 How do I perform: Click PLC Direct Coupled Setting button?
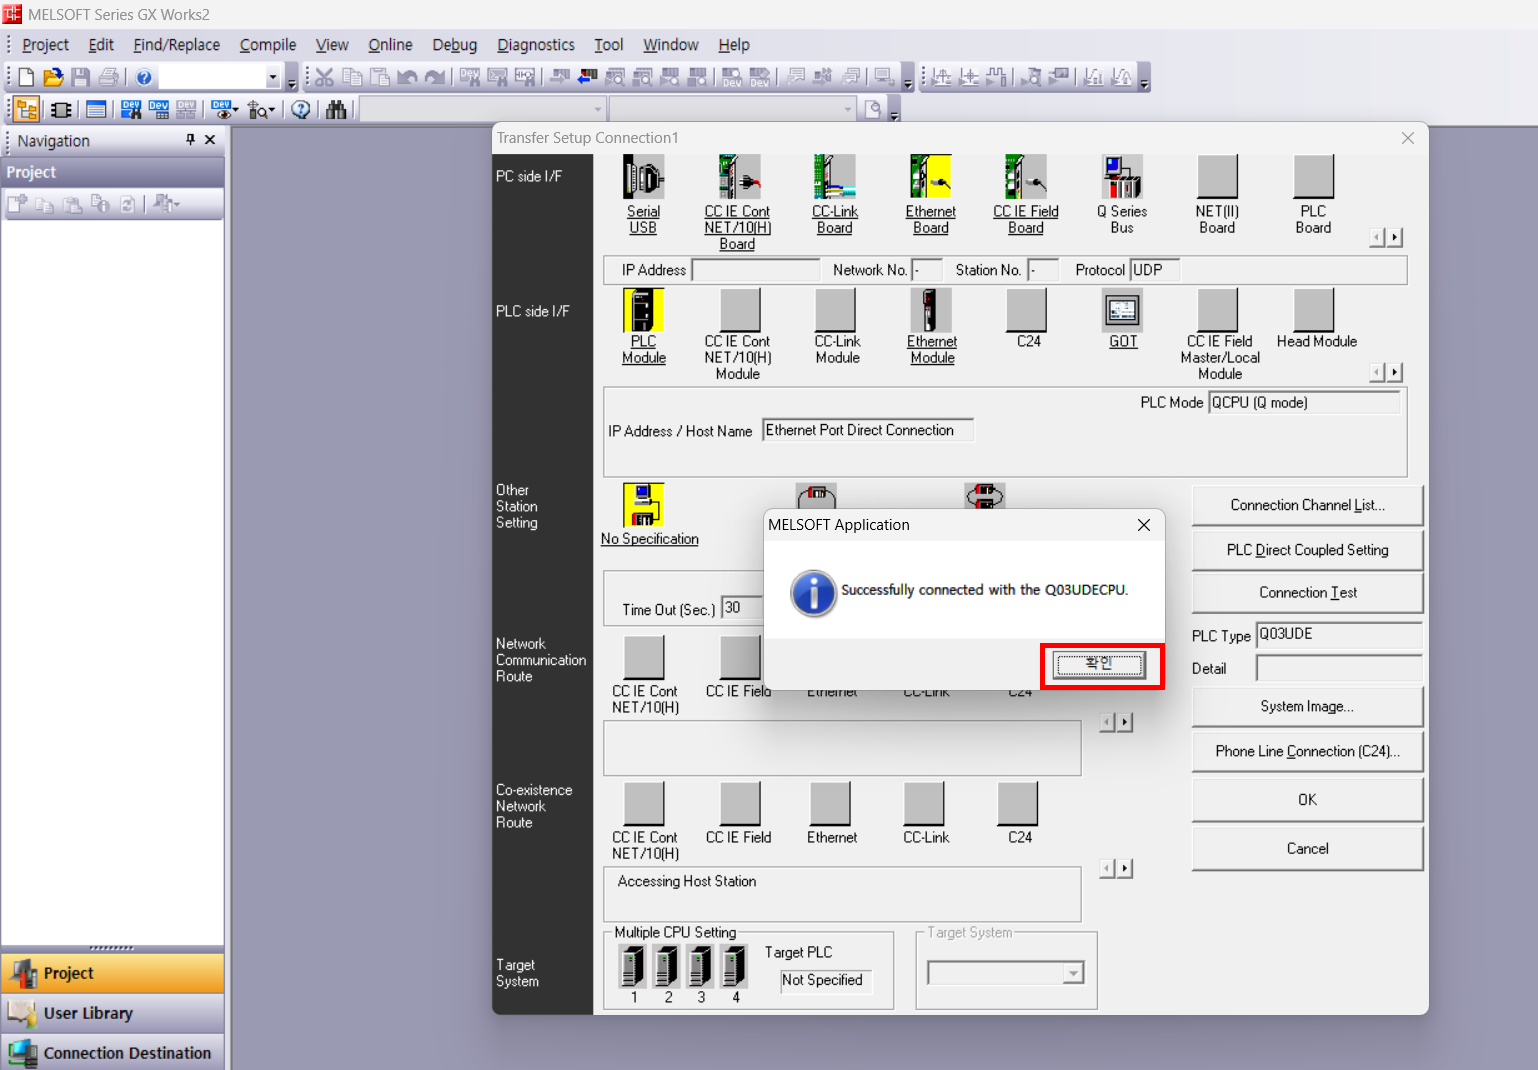coord(1307,550)
